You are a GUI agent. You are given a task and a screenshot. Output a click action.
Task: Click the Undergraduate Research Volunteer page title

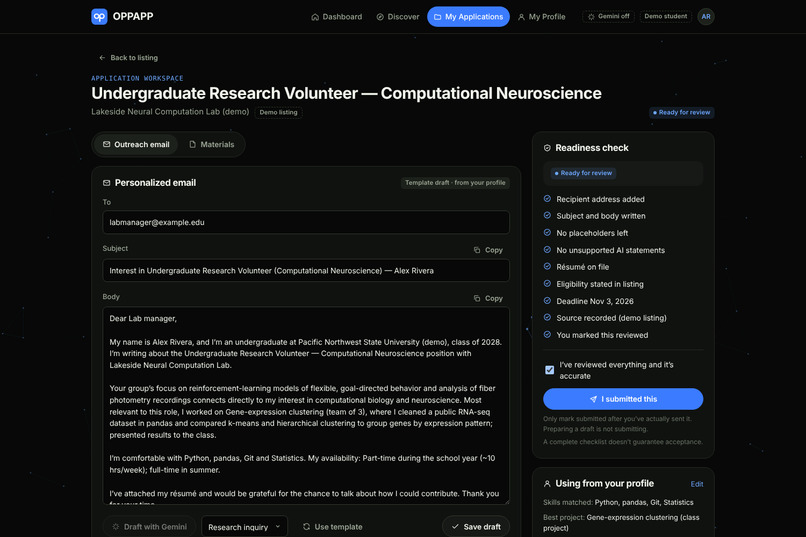(x=346, y=94)
